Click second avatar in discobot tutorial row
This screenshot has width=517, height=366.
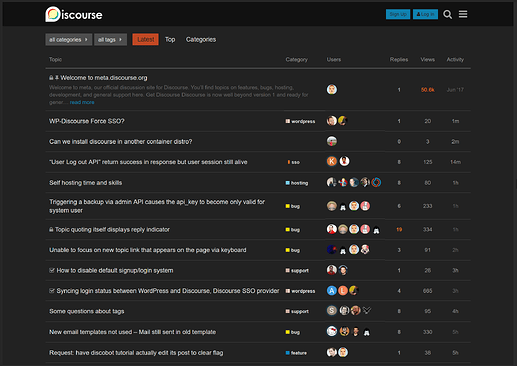click(343, 352)
